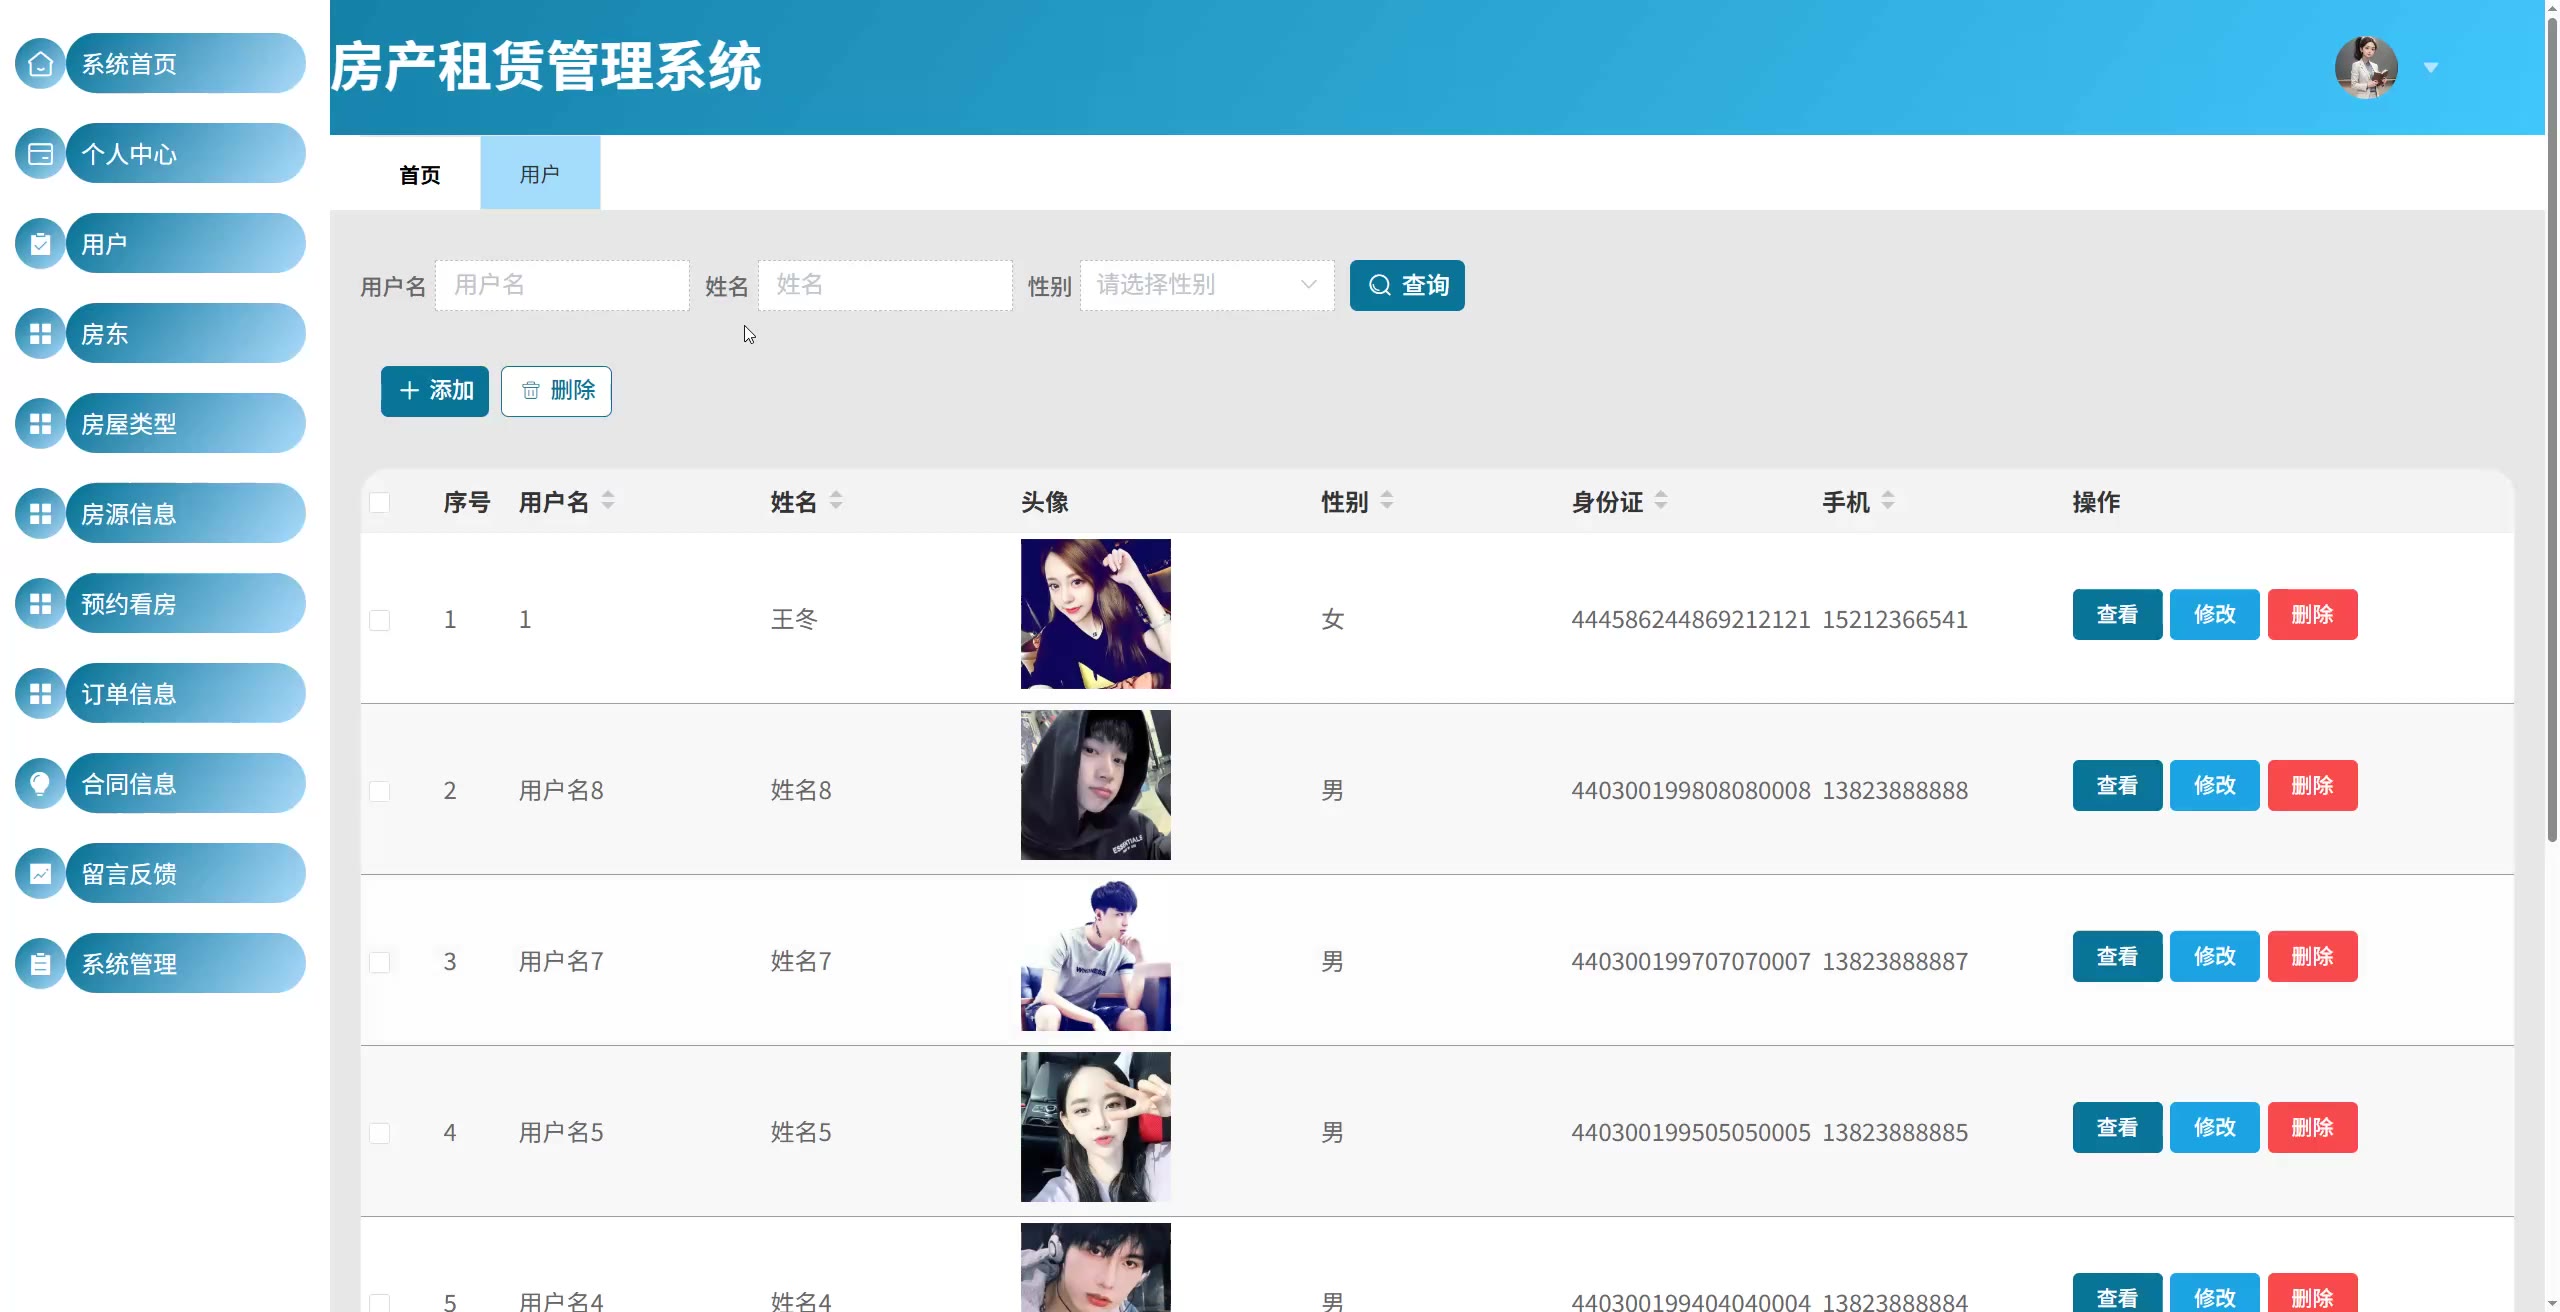Click the card icon beside 个人中心
Viewport: 2560px width, 1312px height.
point(40,154)
